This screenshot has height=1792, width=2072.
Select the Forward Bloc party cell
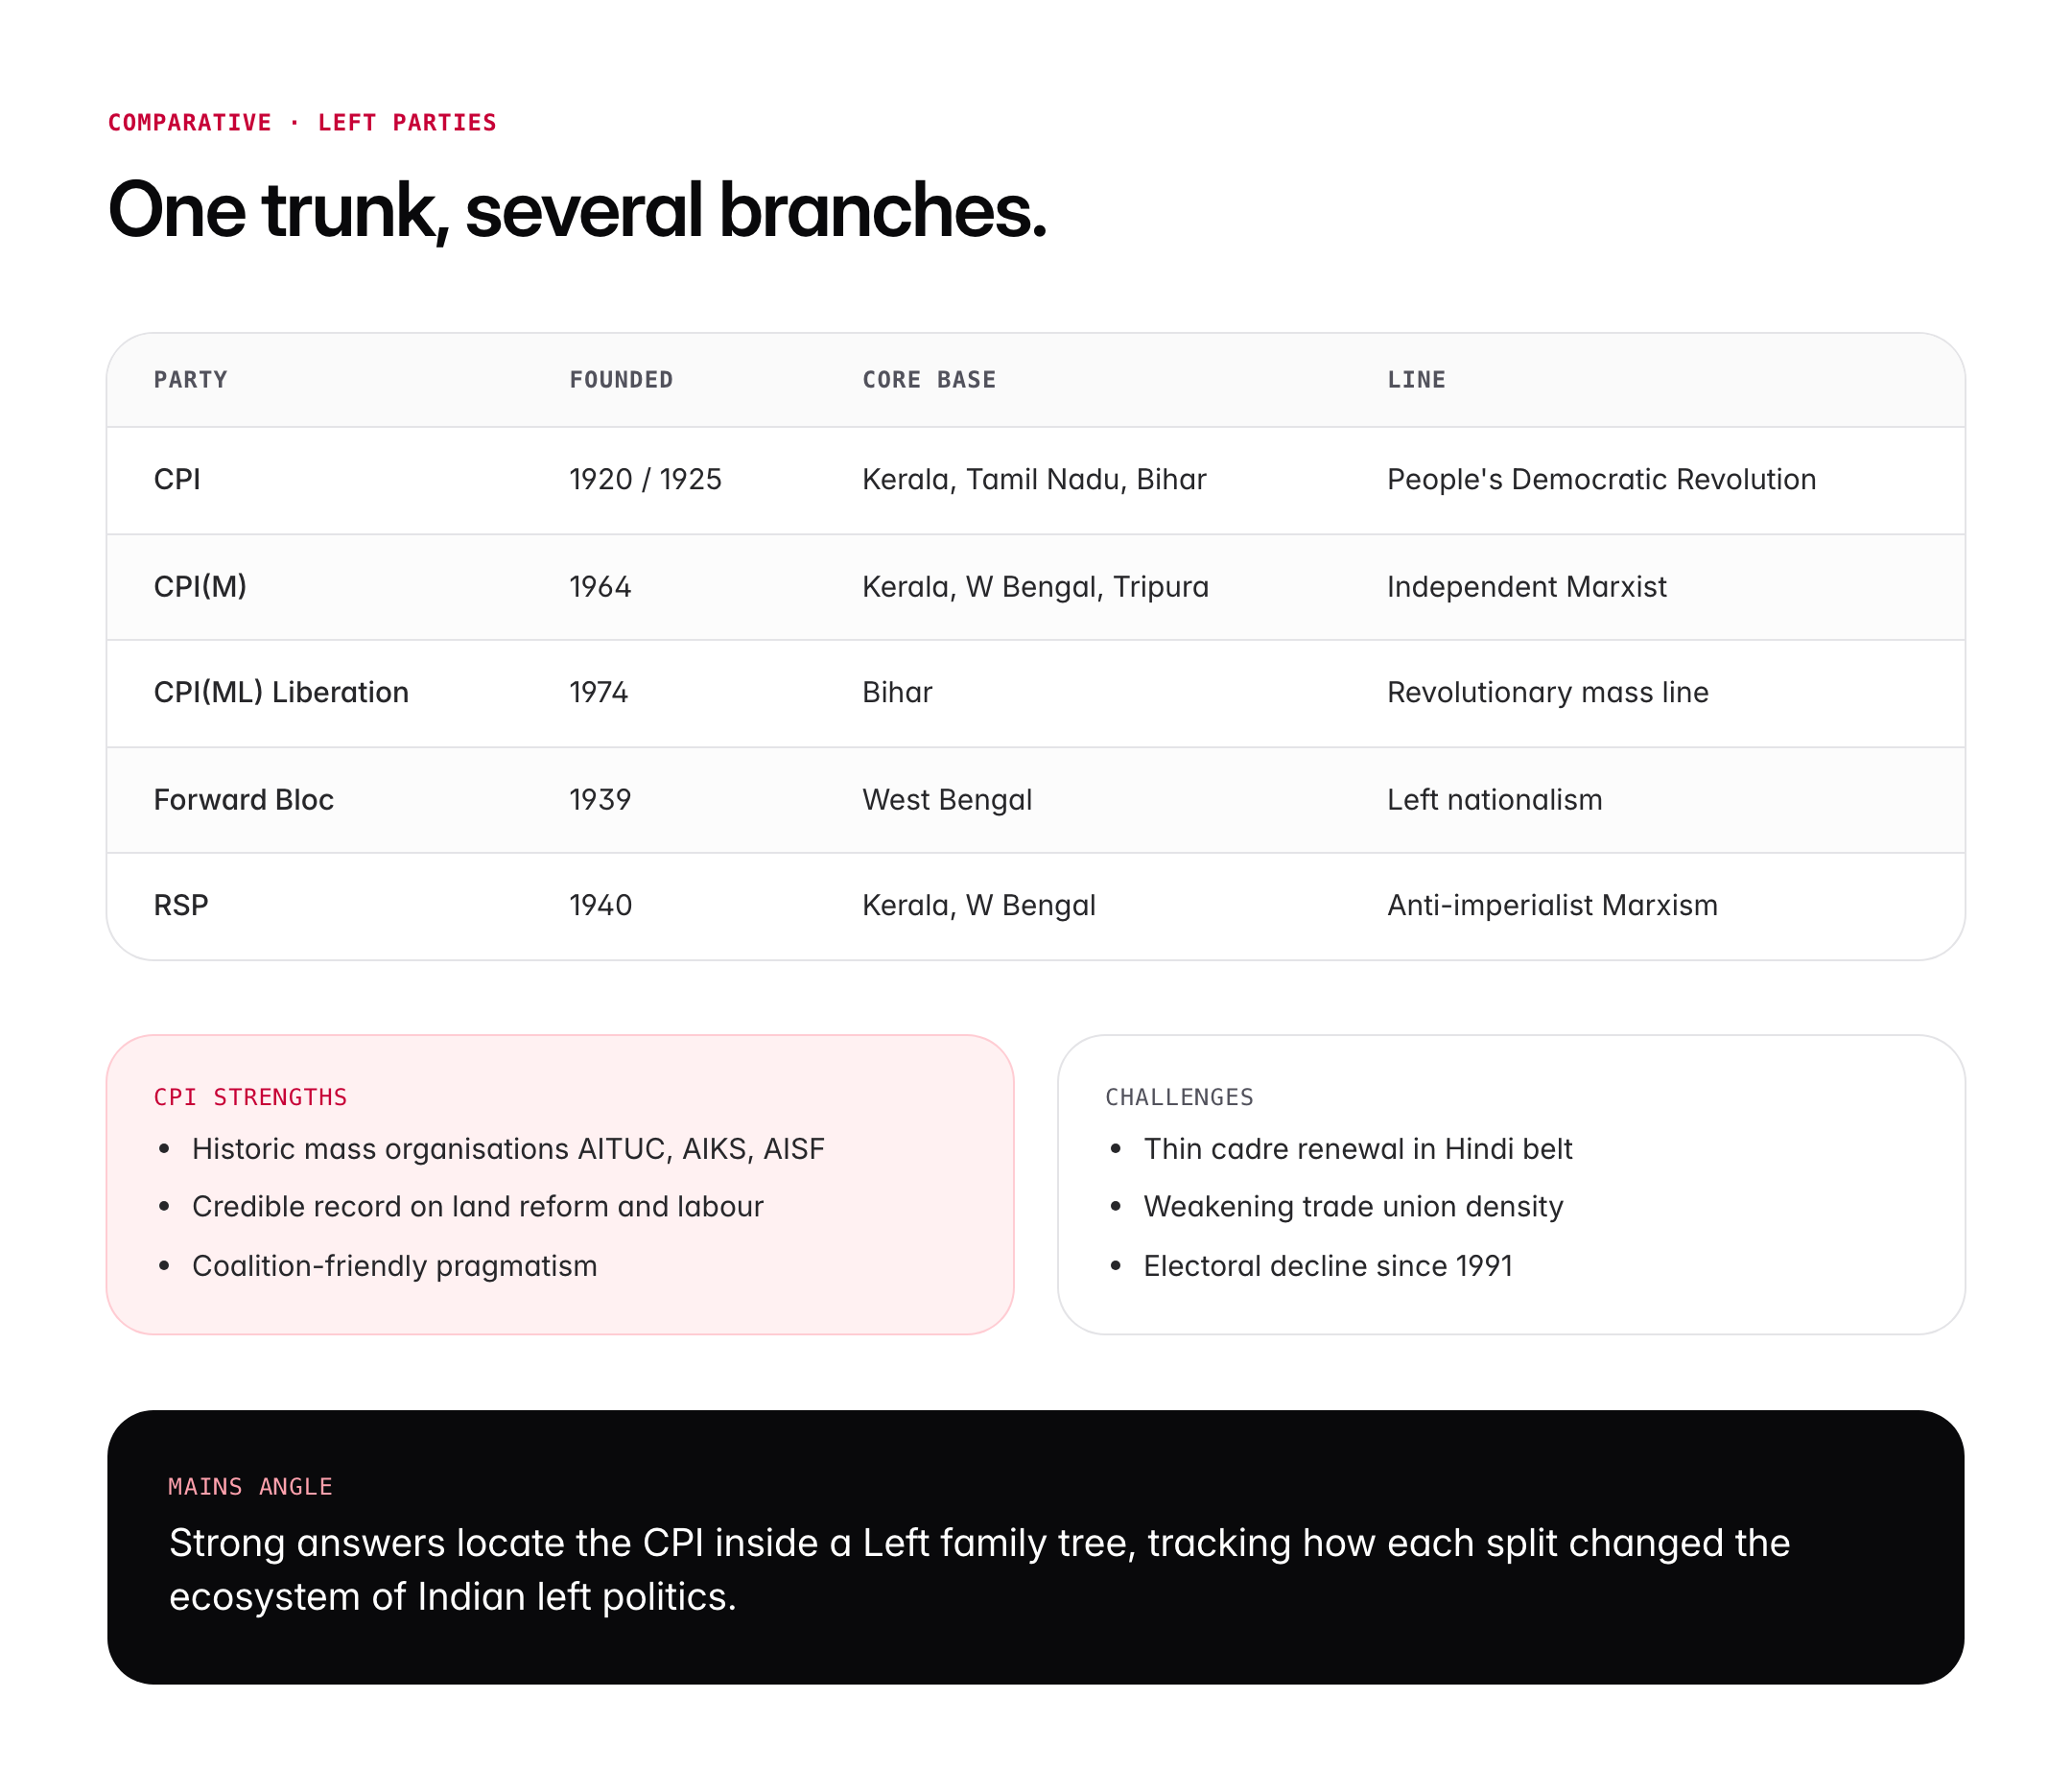tap(243, 800)
